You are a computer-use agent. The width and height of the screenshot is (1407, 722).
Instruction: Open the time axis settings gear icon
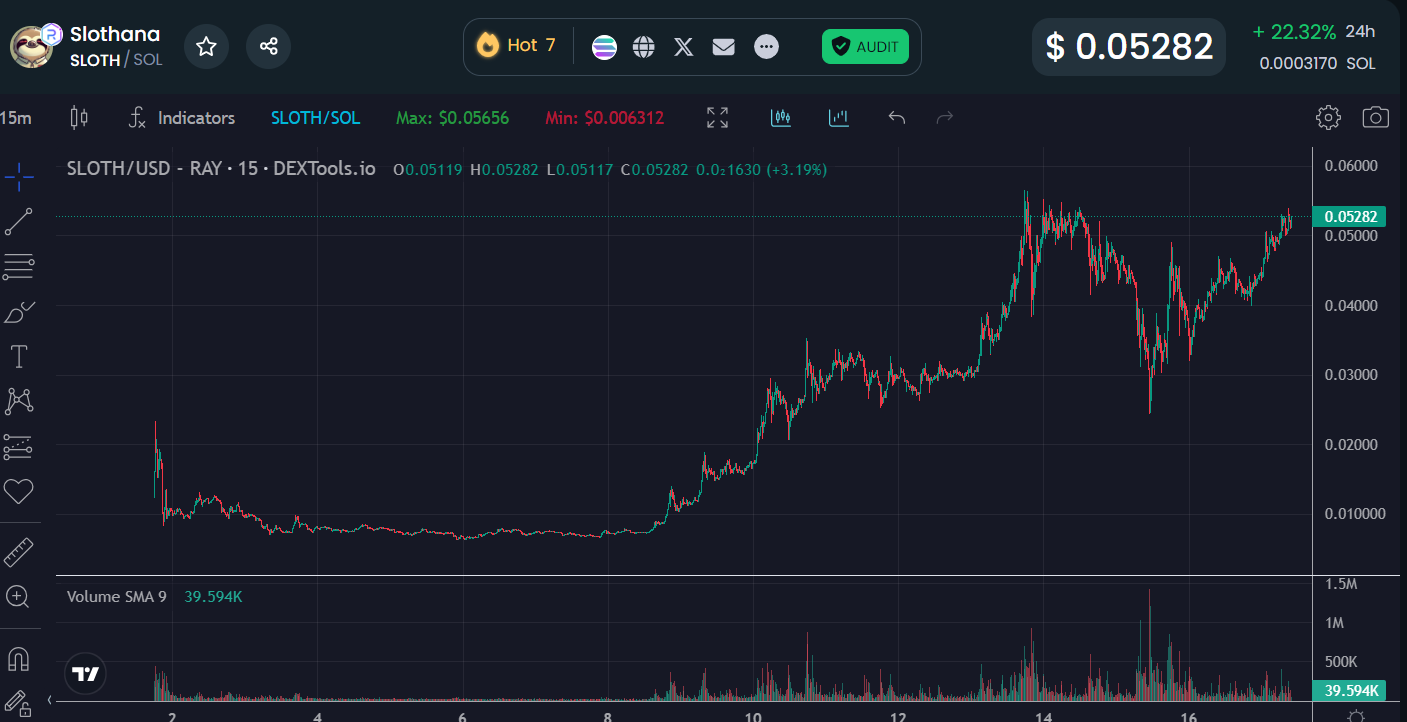(1356, 716)
